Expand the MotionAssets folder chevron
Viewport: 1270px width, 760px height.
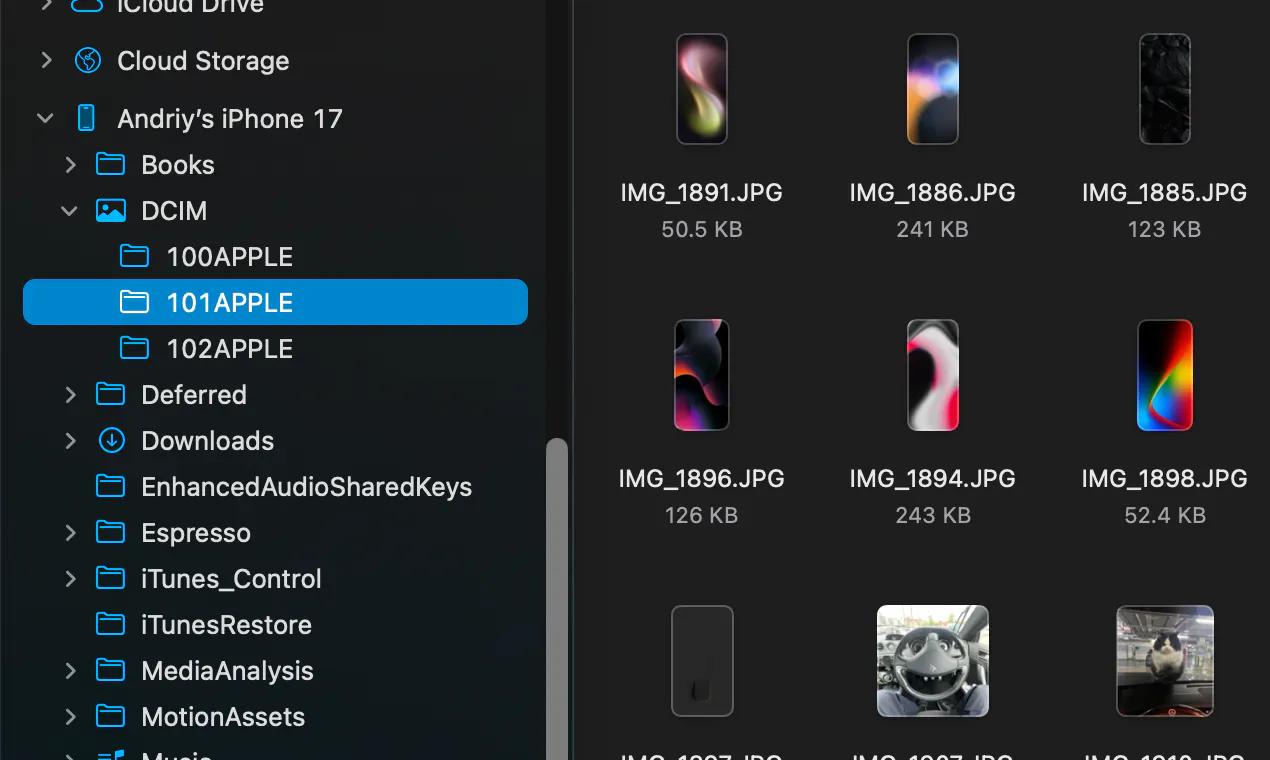(x=70, y=717)
